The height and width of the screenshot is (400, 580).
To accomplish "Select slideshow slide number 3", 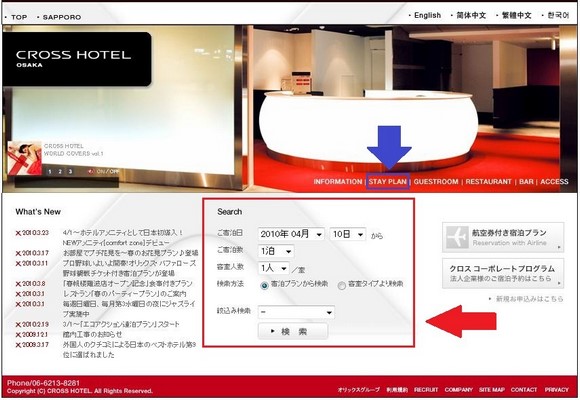I will click(x=70, y=172).
